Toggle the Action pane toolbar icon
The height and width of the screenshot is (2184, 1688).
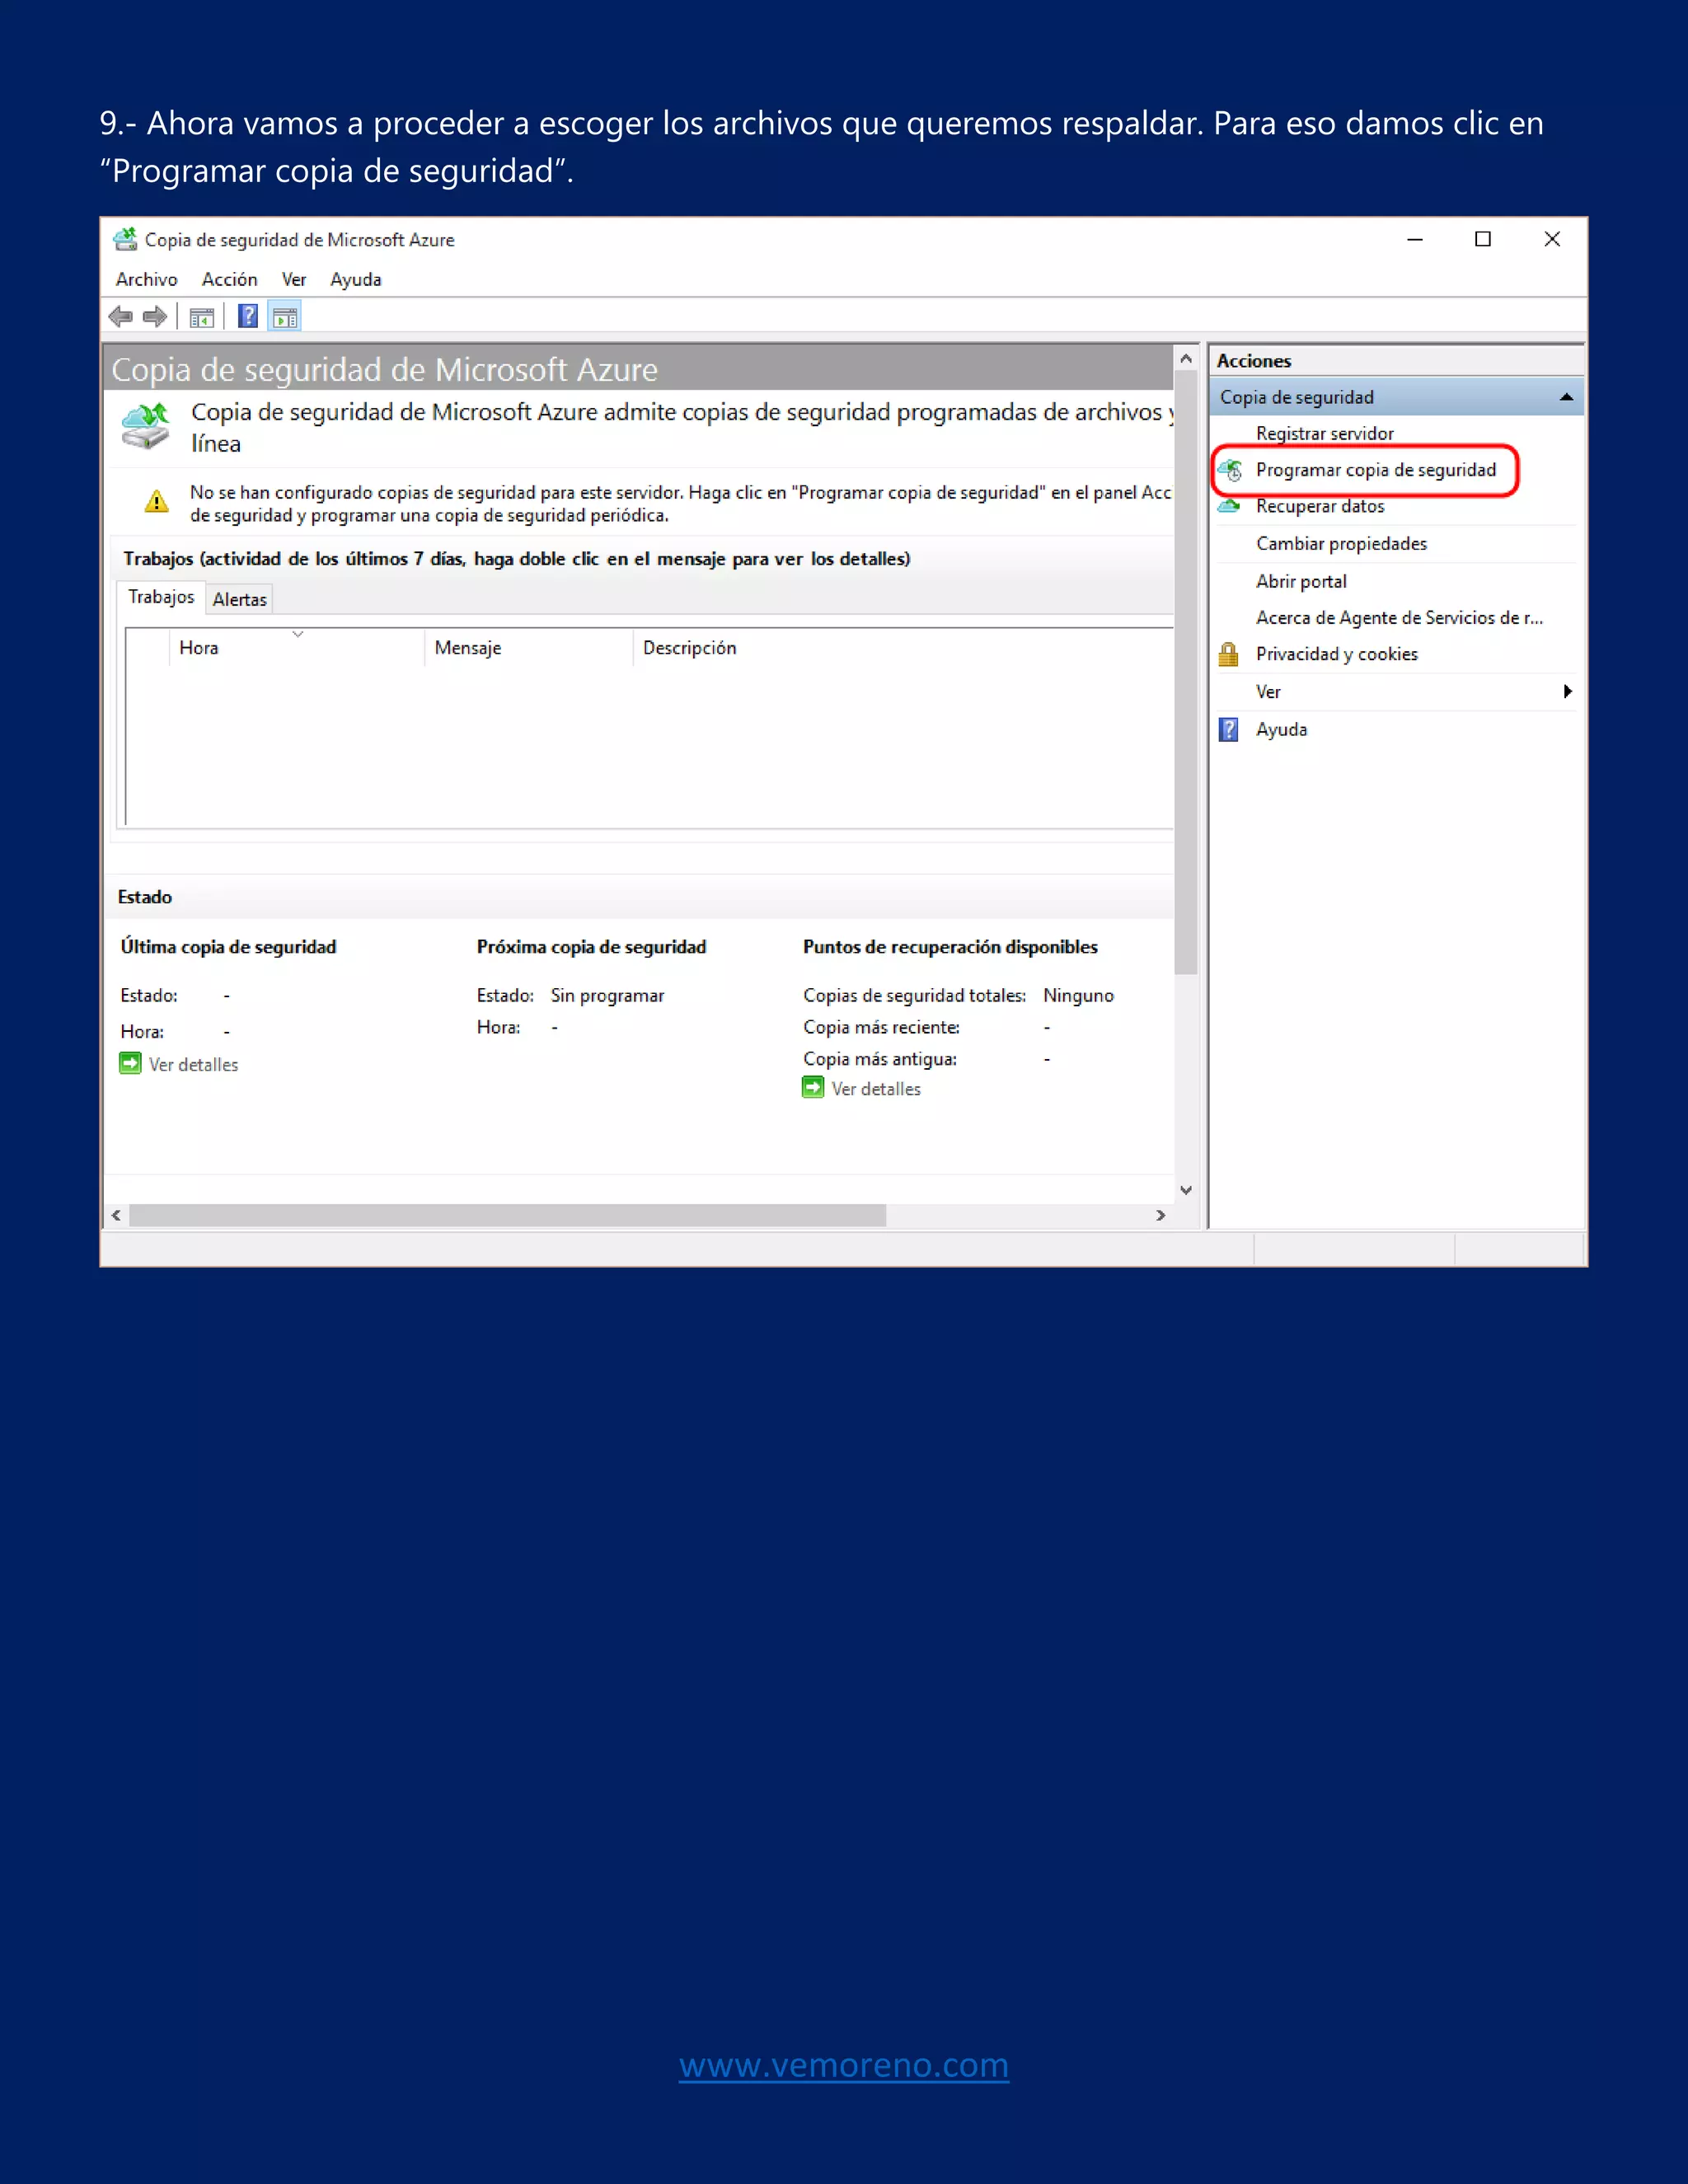tap(285, 318)
